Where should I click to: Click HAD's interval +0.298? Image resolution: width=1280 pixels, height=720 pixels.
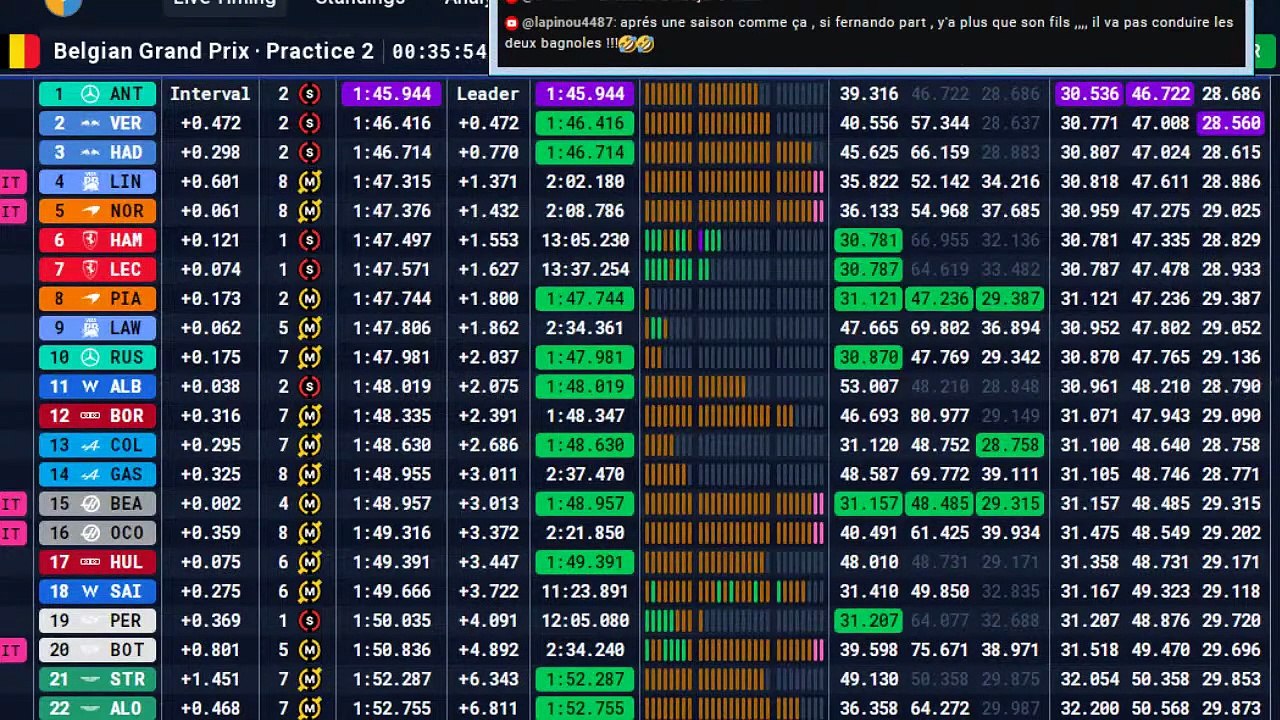[x=211, y=152]
